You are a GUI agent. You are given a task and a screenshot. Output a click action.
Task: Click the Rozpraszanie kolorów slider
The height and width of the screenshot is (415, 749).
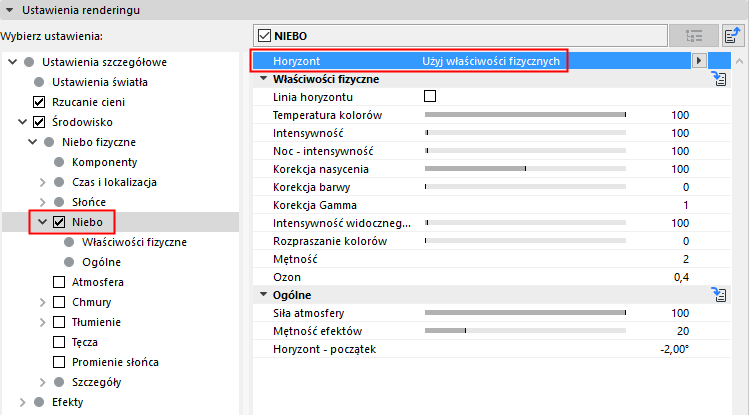[525, 241]
